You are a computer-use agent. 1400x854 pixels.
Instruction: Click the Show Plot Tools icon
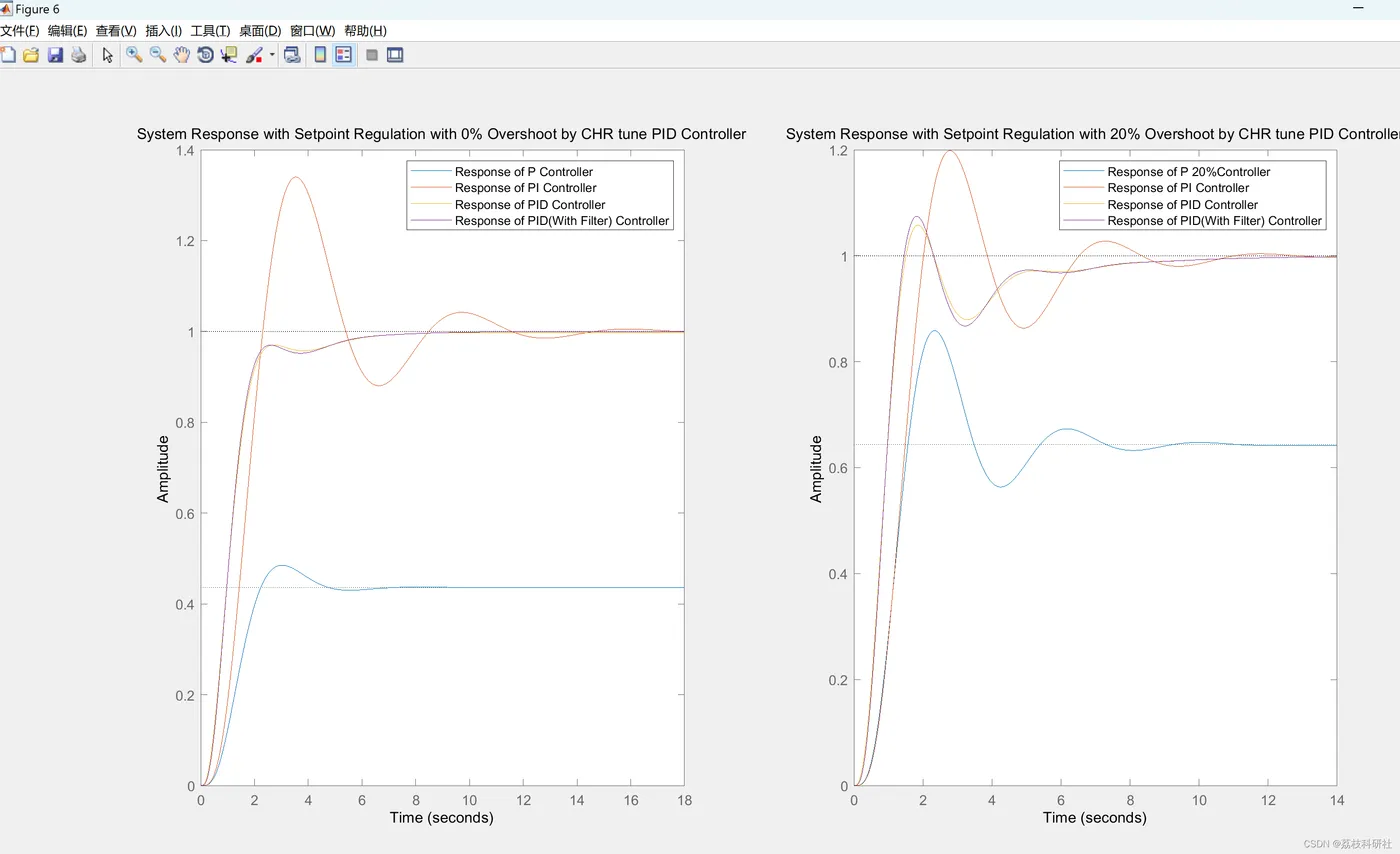(395, 55)
